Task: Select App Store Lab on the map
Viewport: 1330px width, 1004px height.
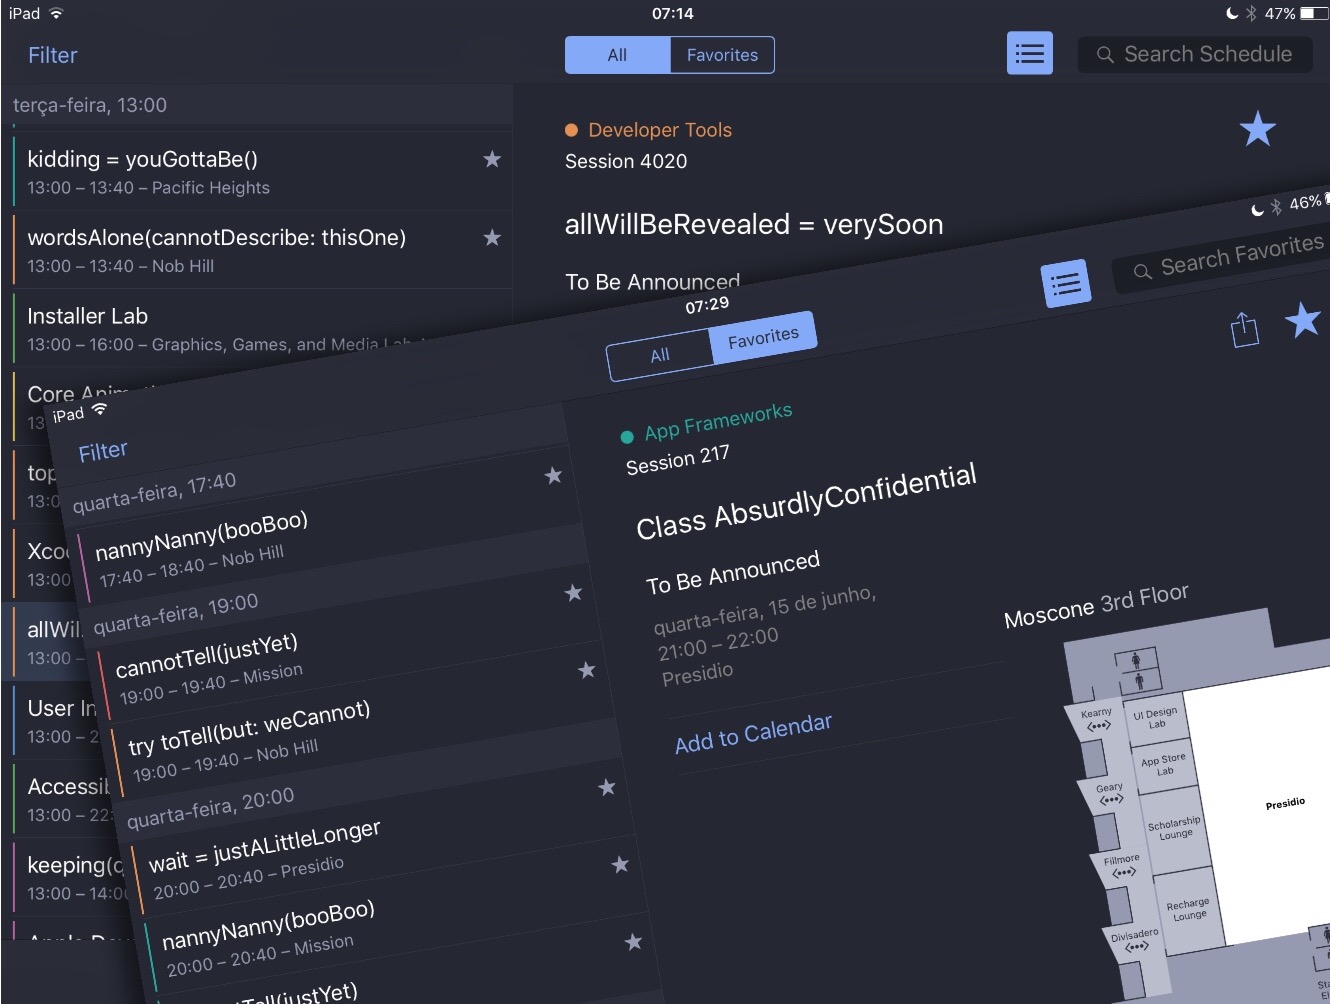Action: 1164,765
